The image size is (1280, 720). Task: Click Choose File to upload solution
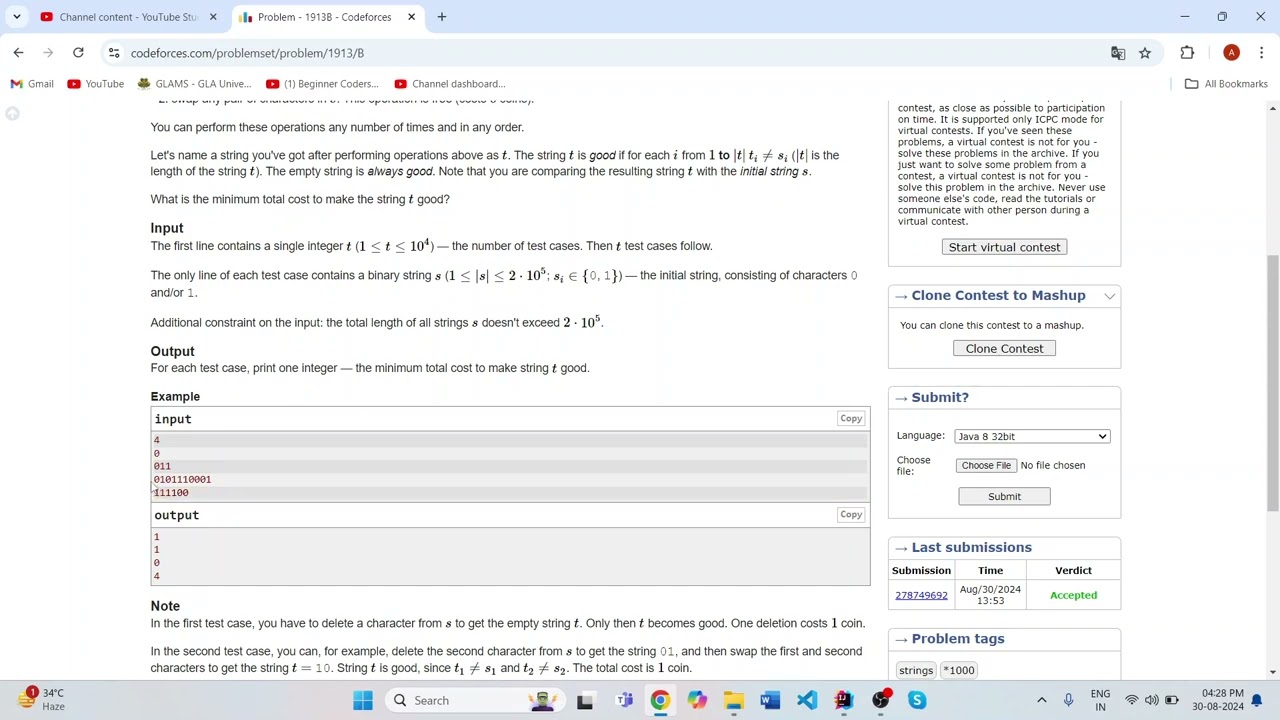tap(986, 465)
